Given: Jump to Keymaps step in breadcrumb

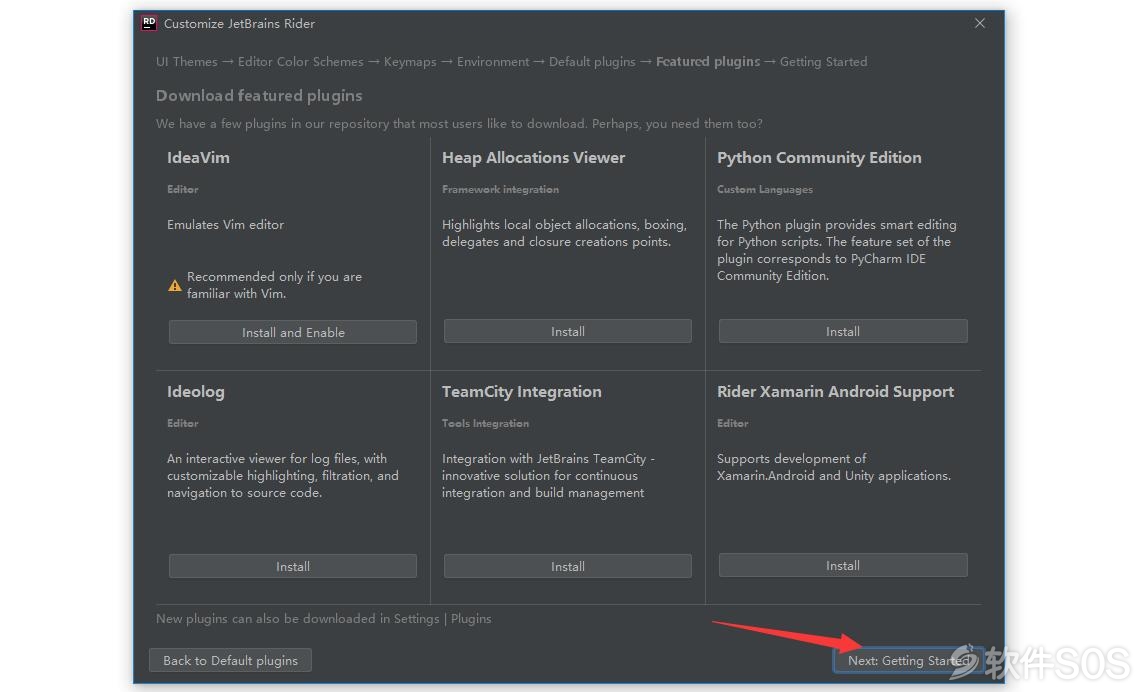Looking at the screenshot, I should point(410,61).
